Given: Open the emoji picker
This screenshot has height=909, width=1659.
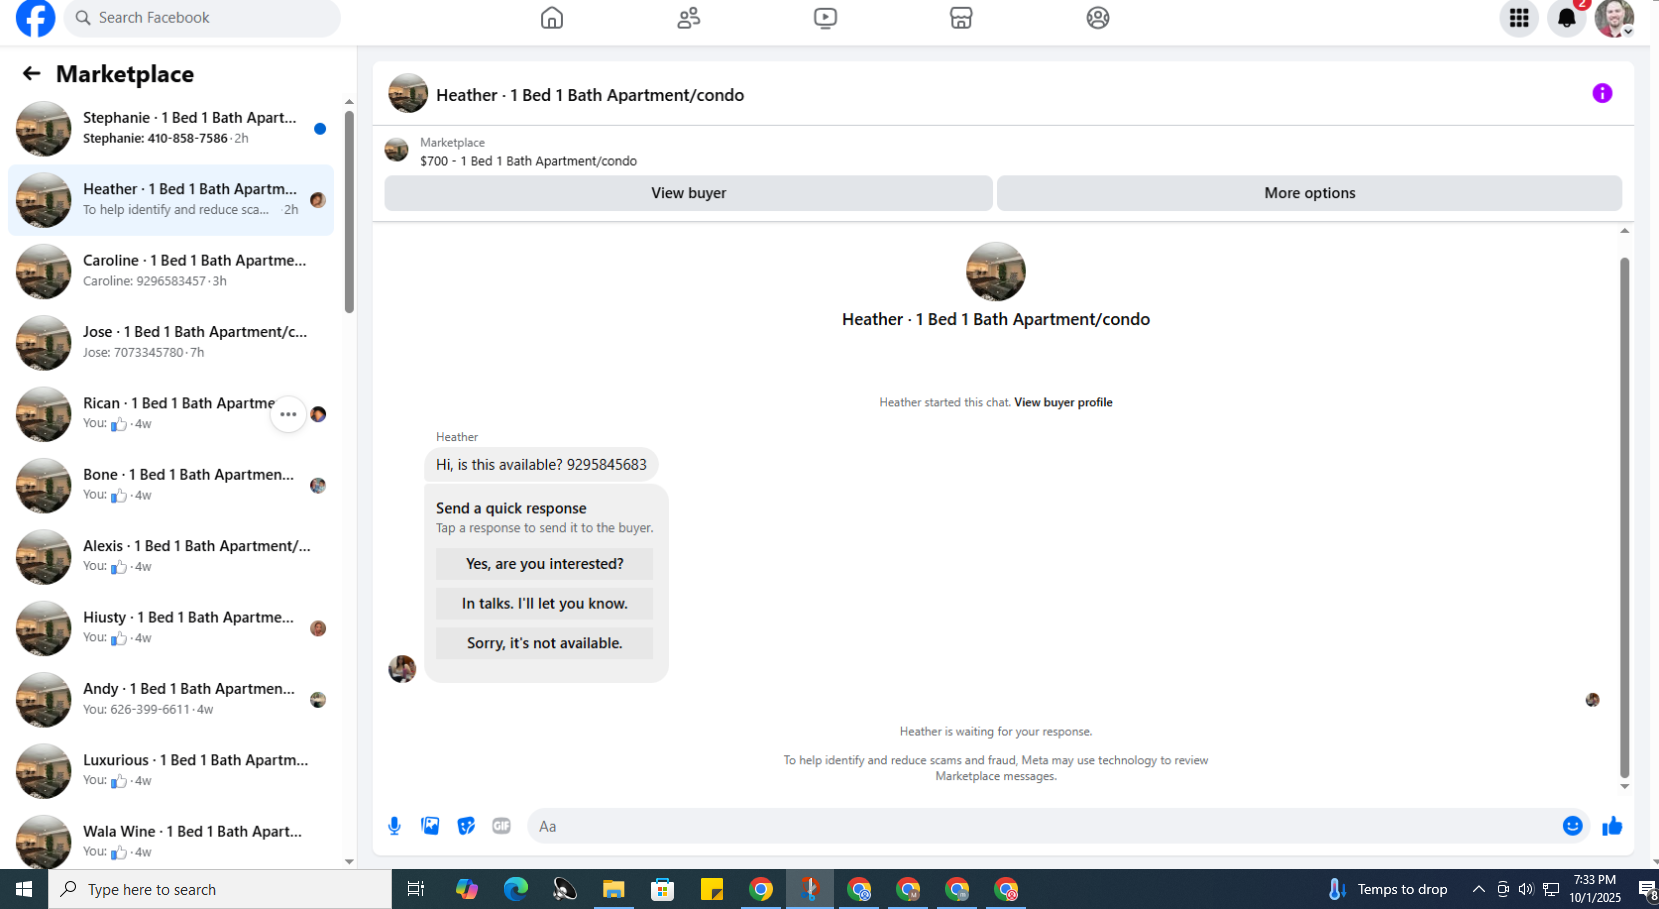Looking at the screenshot, I should tap(1572, 826).
